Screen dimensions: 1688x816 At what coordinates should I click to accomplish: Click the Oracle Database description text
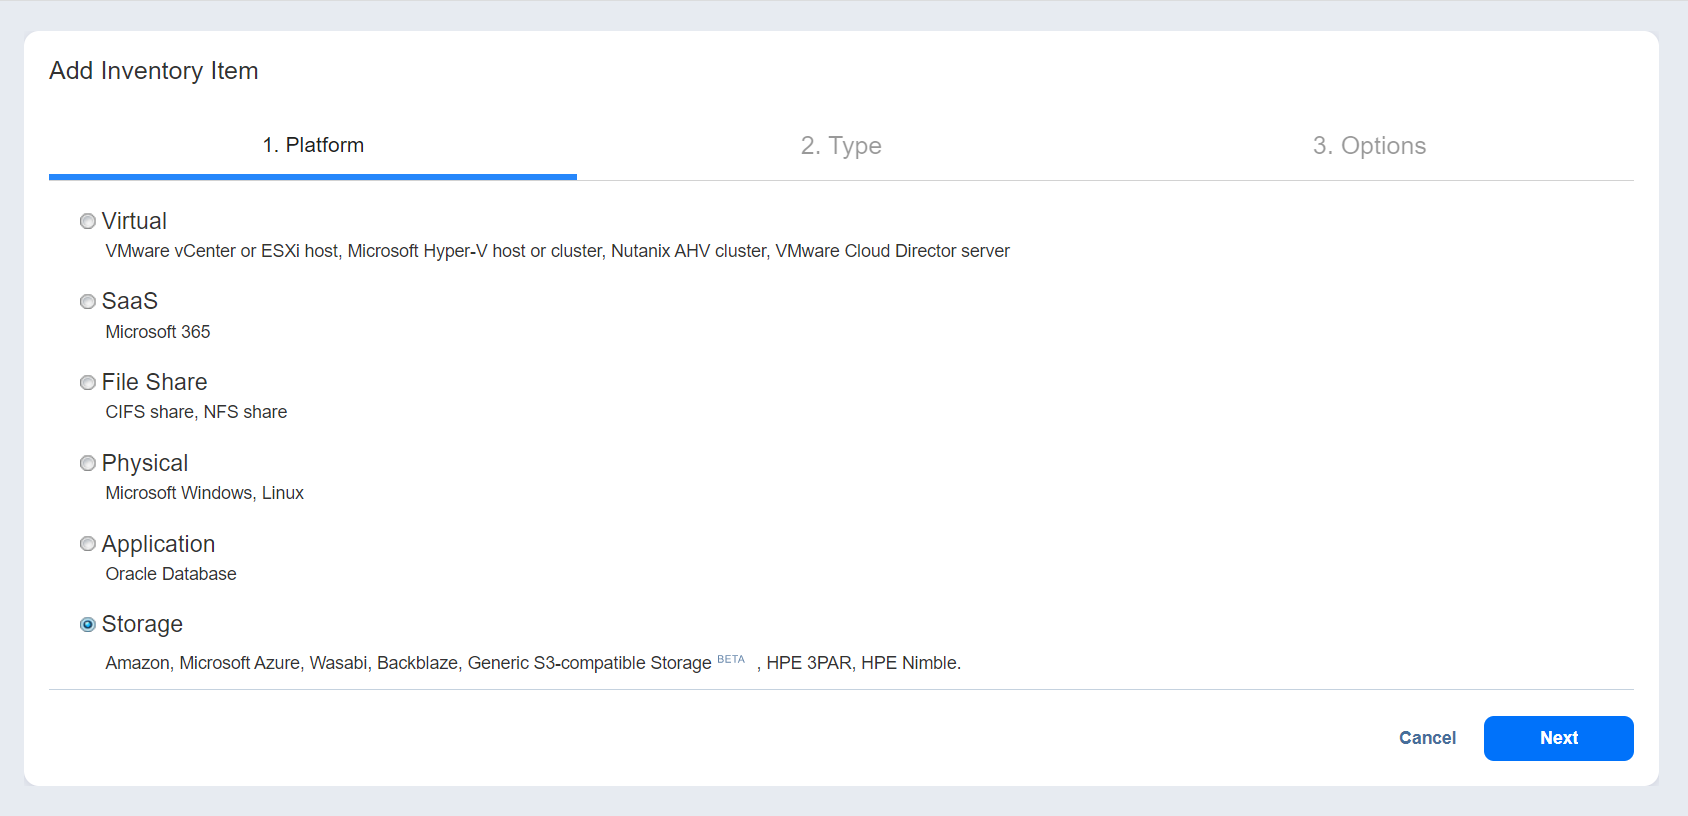(171, 574)
